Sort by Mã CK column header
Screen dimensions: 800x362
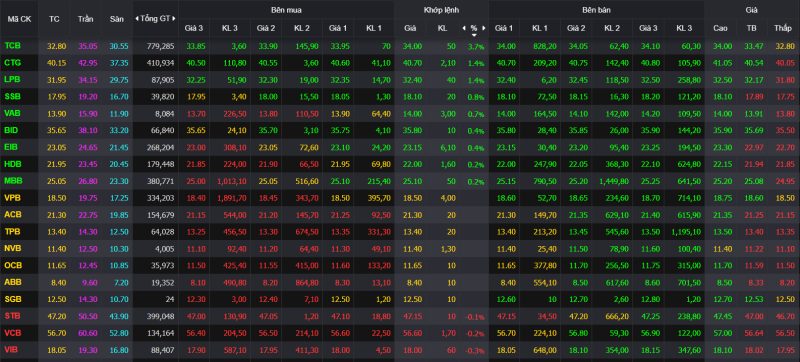pyautogui.click(x=19, y=19)
